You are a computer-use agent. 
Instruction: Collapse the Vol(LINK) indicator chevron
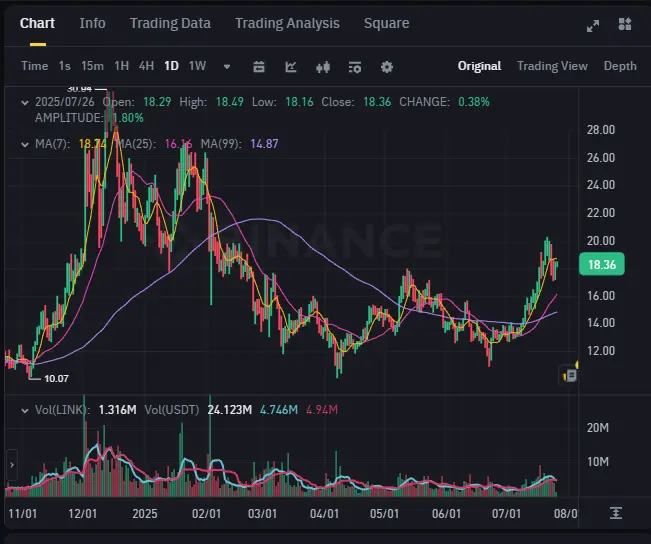click(25, 411)
